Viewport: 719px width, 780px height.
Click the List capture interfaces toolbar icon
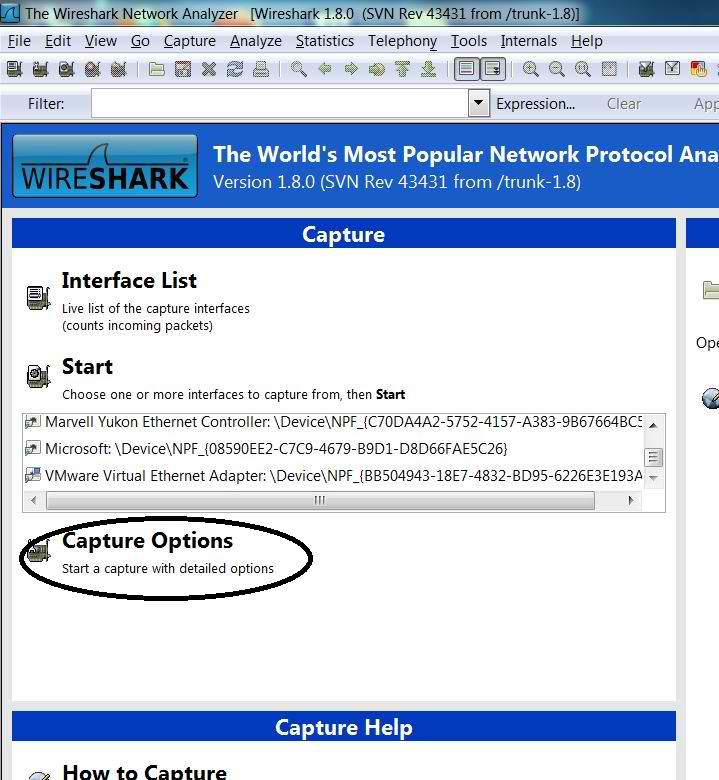click(15, 69)
